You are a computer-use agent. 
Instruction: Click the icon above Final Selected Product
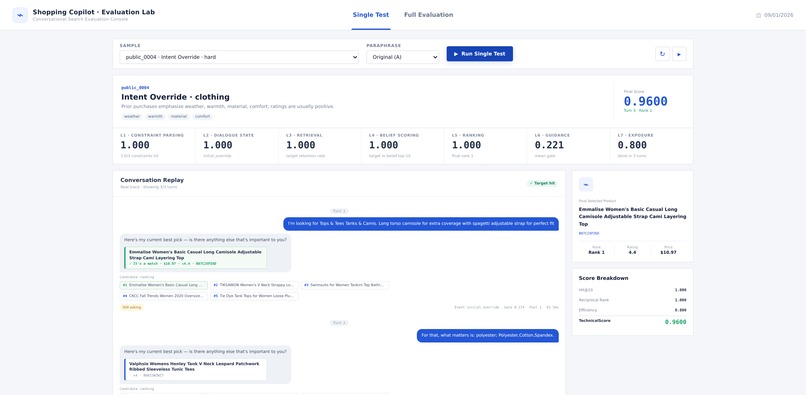click(x=586, y=185)
